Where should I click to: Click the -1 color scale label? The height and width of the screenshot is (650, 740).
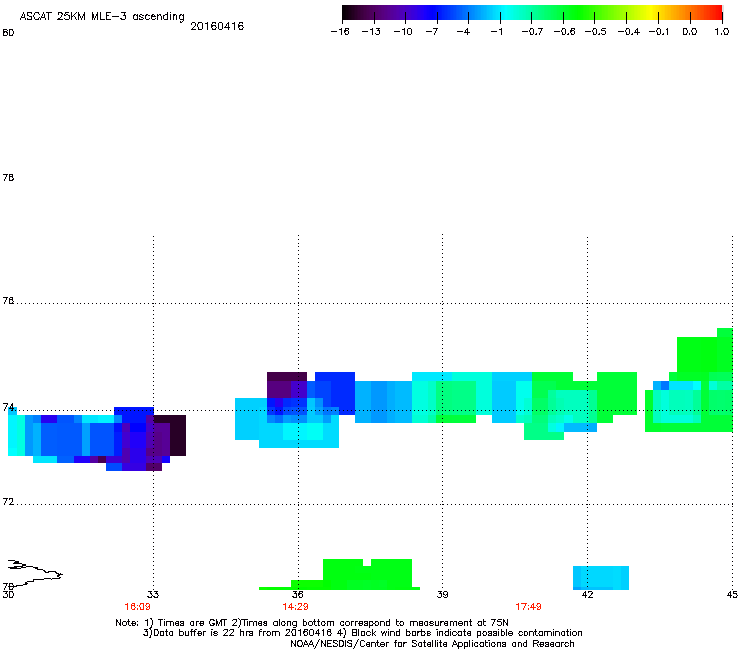(496, 32)
